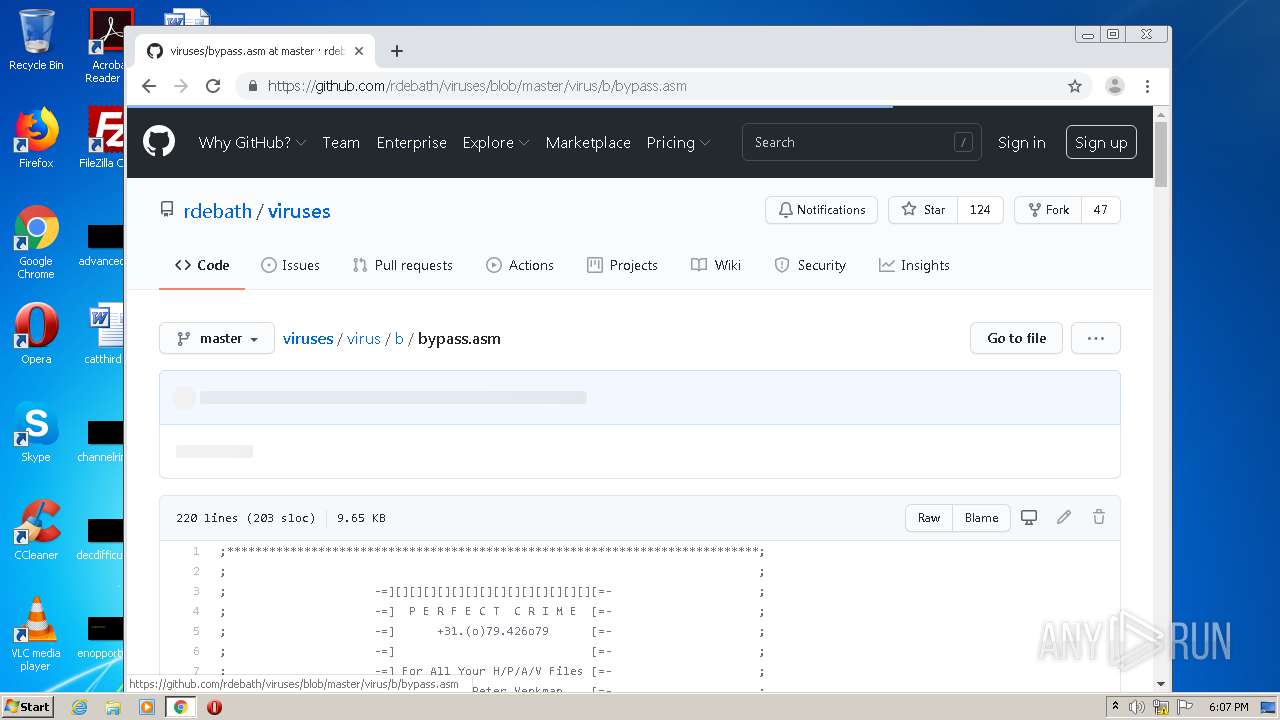Open new browser tab with plus
The height and width of the screenshot is (720, 1280).
397,51
